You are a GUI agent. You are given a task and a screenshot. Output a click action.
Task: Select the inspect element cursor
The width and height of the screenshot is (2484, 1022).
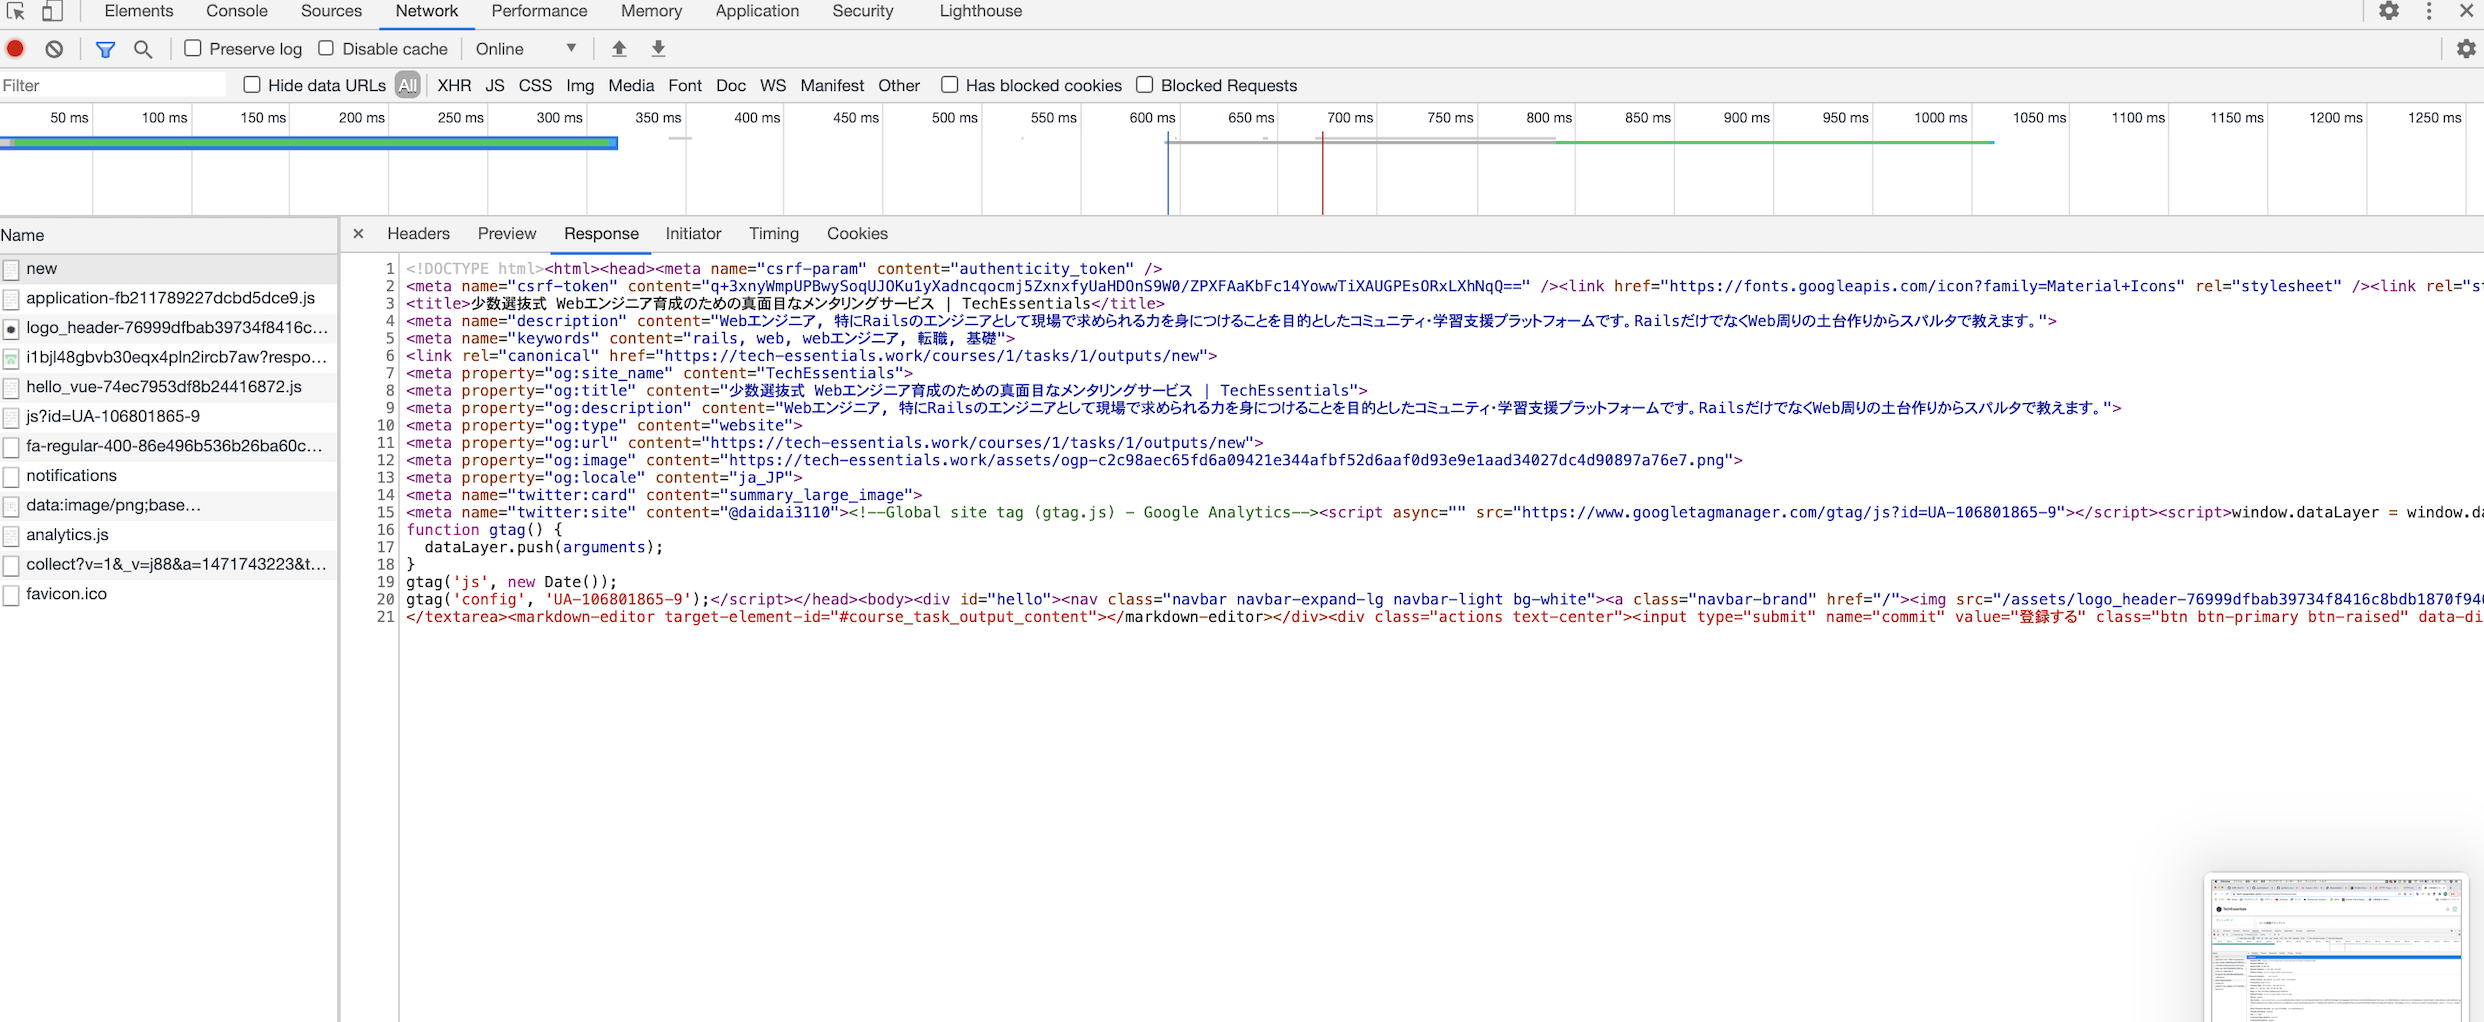14,11
